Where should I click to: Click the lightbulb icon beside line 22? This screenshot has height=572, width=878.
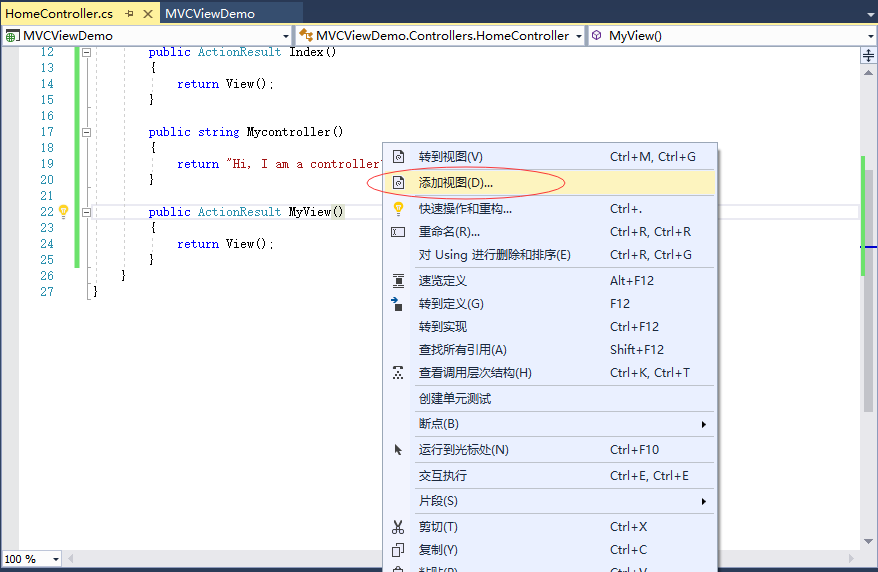(x=63, y=212)
